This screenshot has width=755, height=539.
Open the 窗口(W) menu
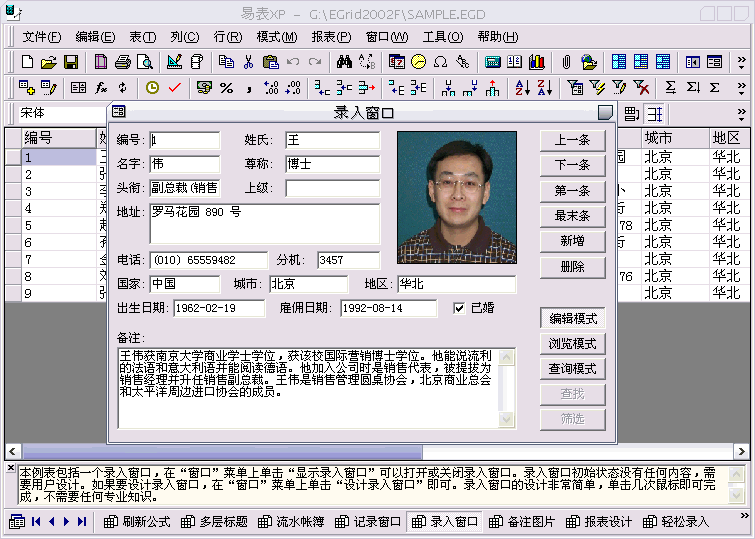click(x=387, y=37)
